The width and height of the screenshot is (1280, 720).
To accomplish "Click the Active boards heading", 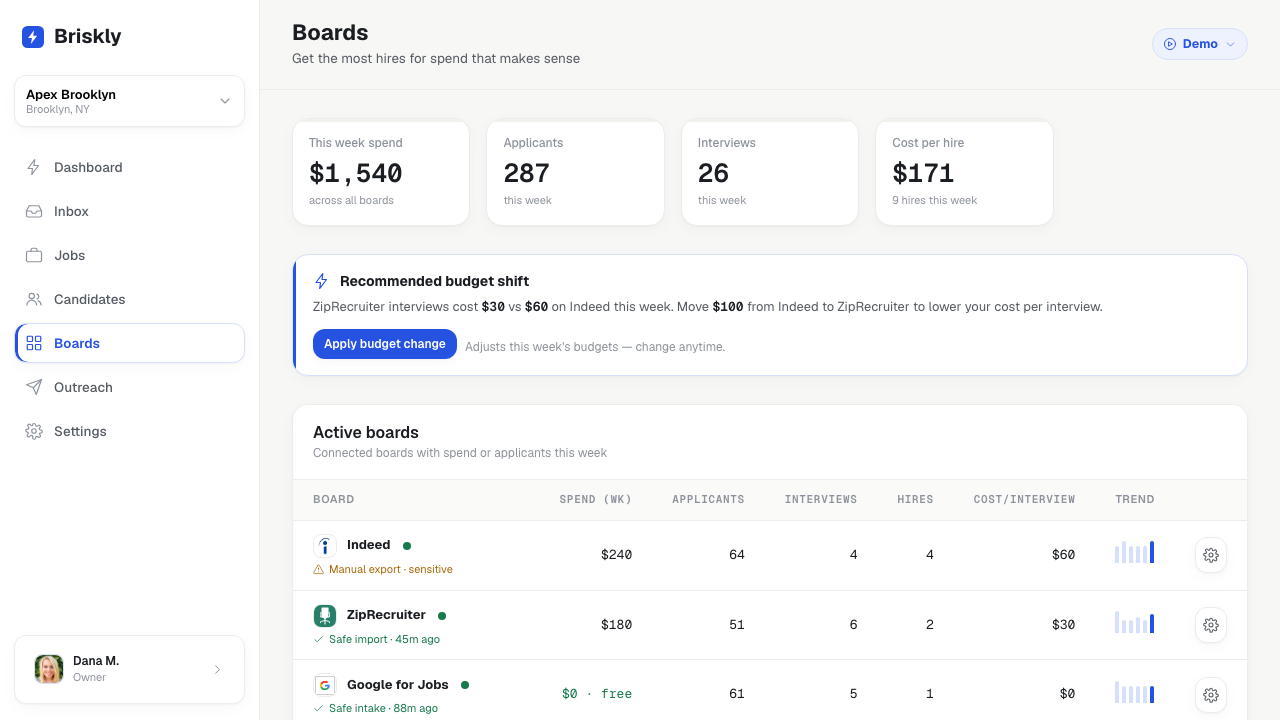I will 366,432.
